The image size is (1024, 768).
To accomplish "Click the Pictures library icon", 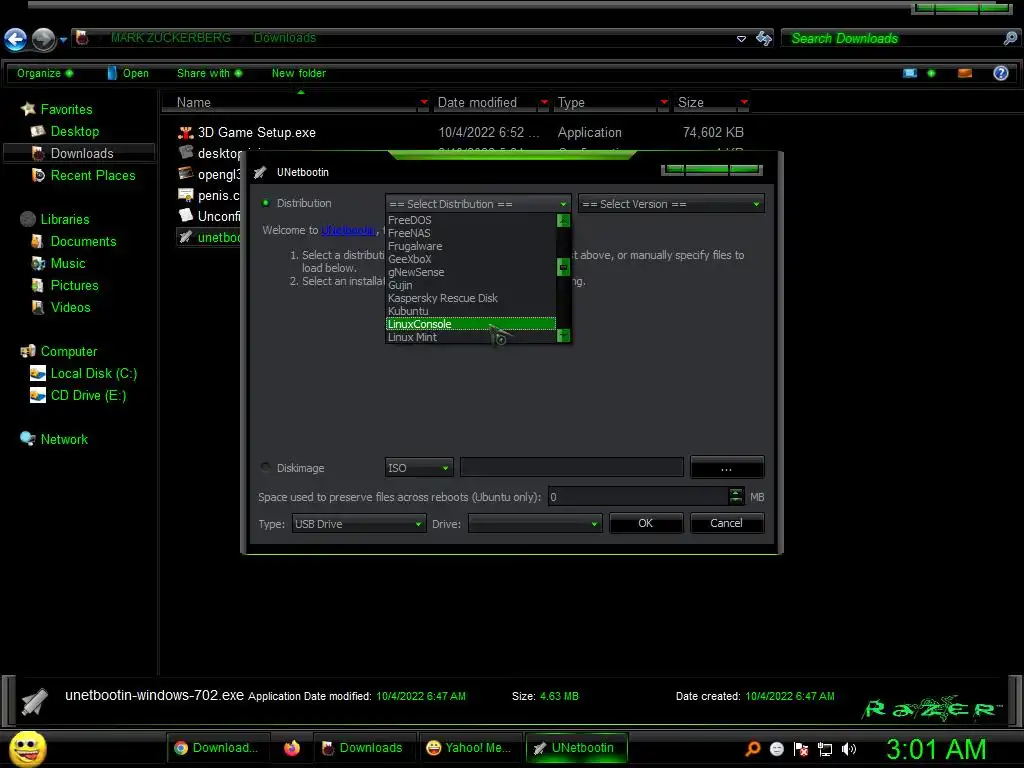I will point(38,285).
